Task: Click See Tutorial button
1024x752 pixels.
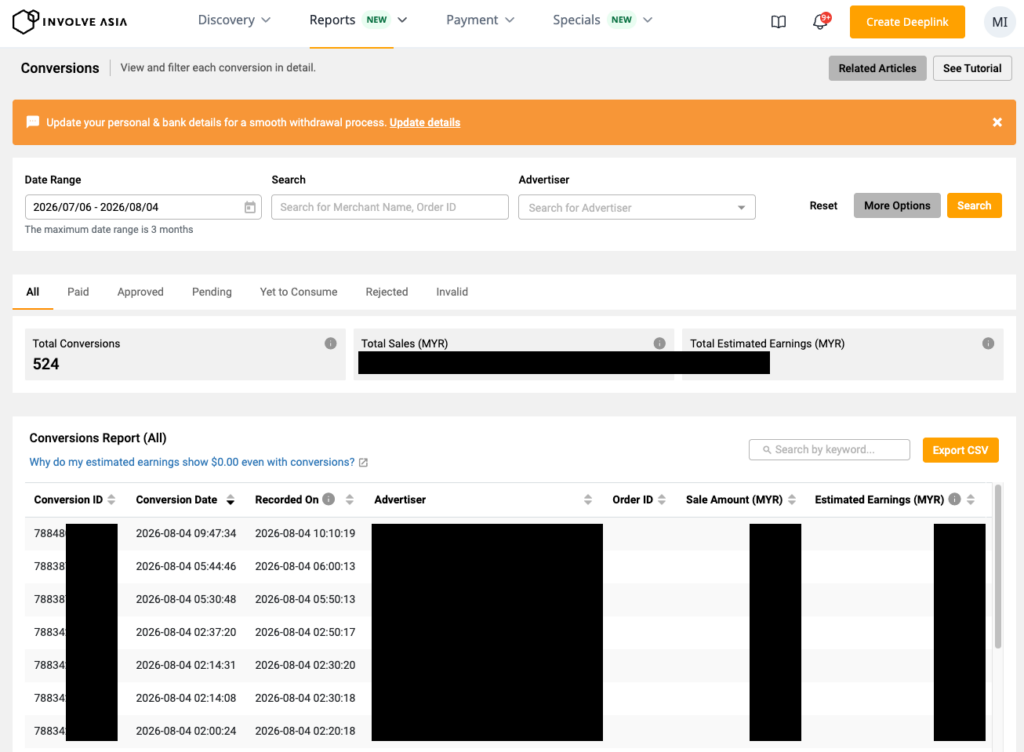Action: pos(972,68)
